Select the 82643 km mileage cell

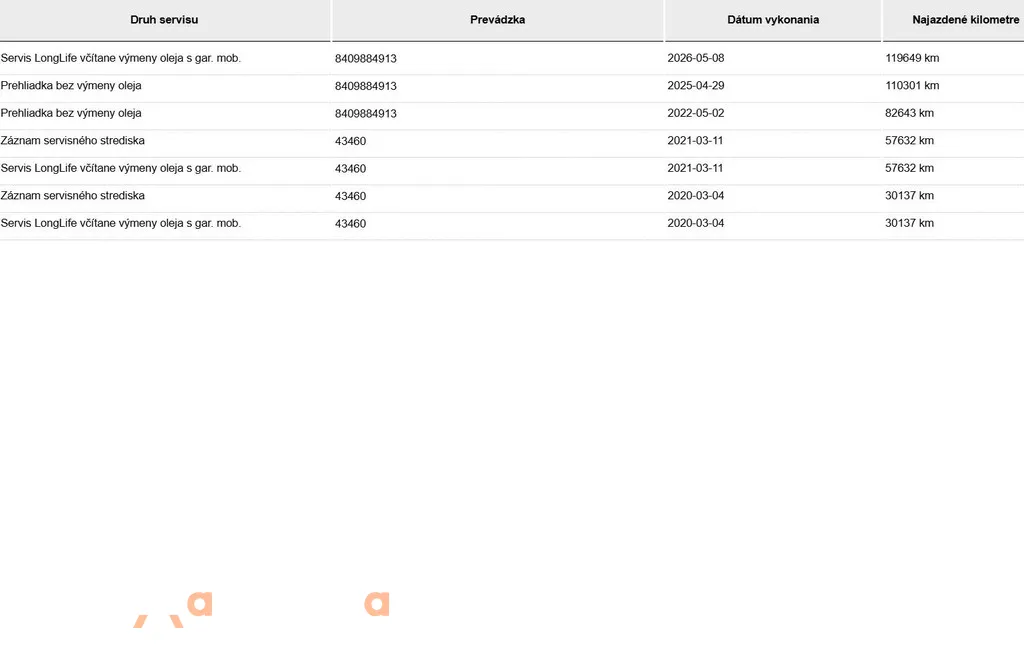coord(910,113)
